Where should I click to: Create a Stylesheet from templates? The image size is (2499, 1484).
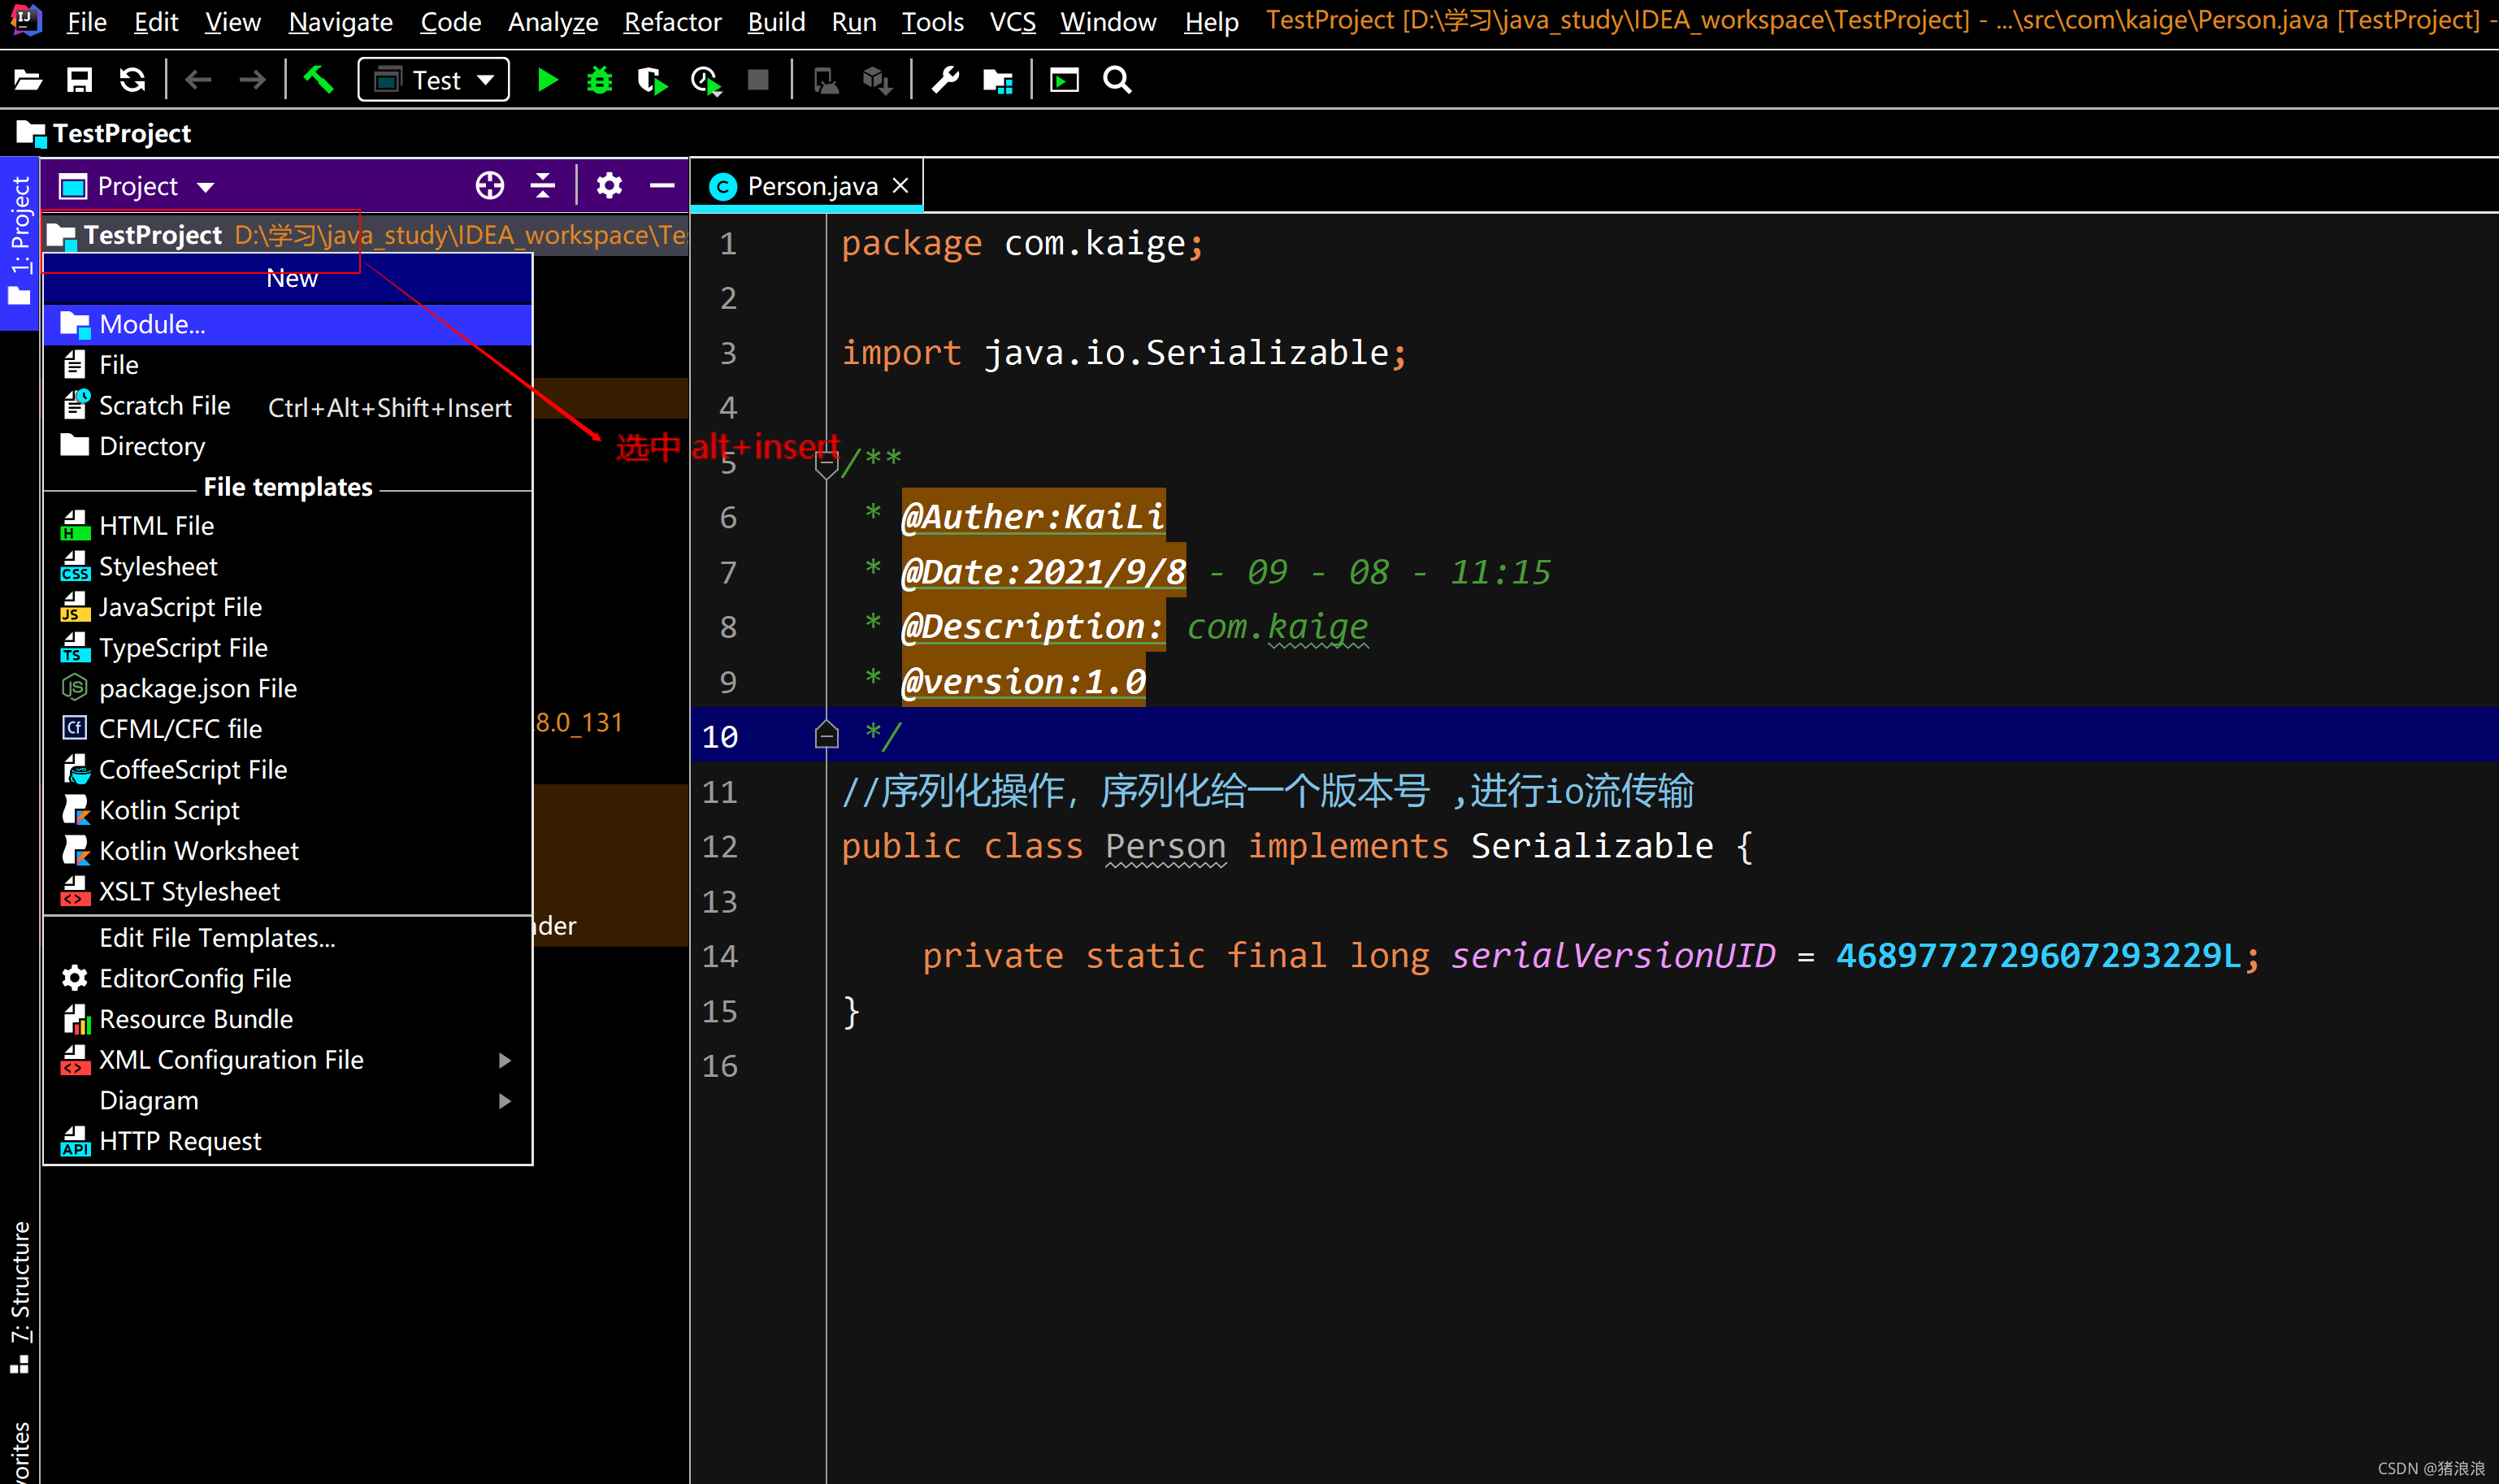(x=288, y=566)
